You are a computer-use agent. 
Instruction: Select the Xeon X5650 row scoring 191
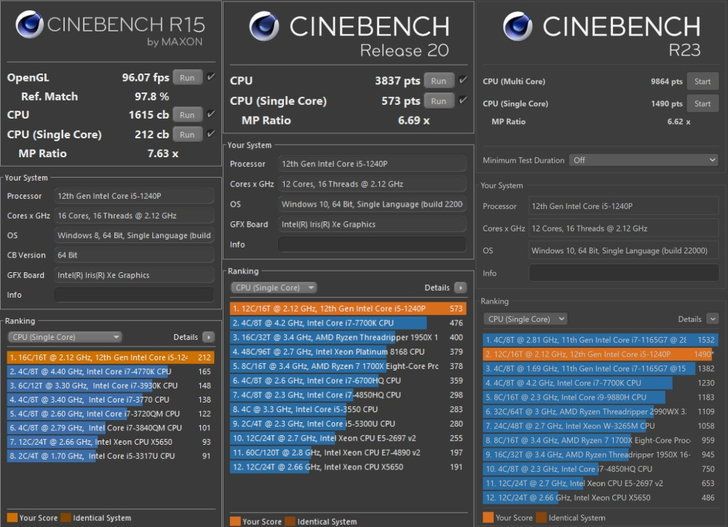tap(348, 467)
